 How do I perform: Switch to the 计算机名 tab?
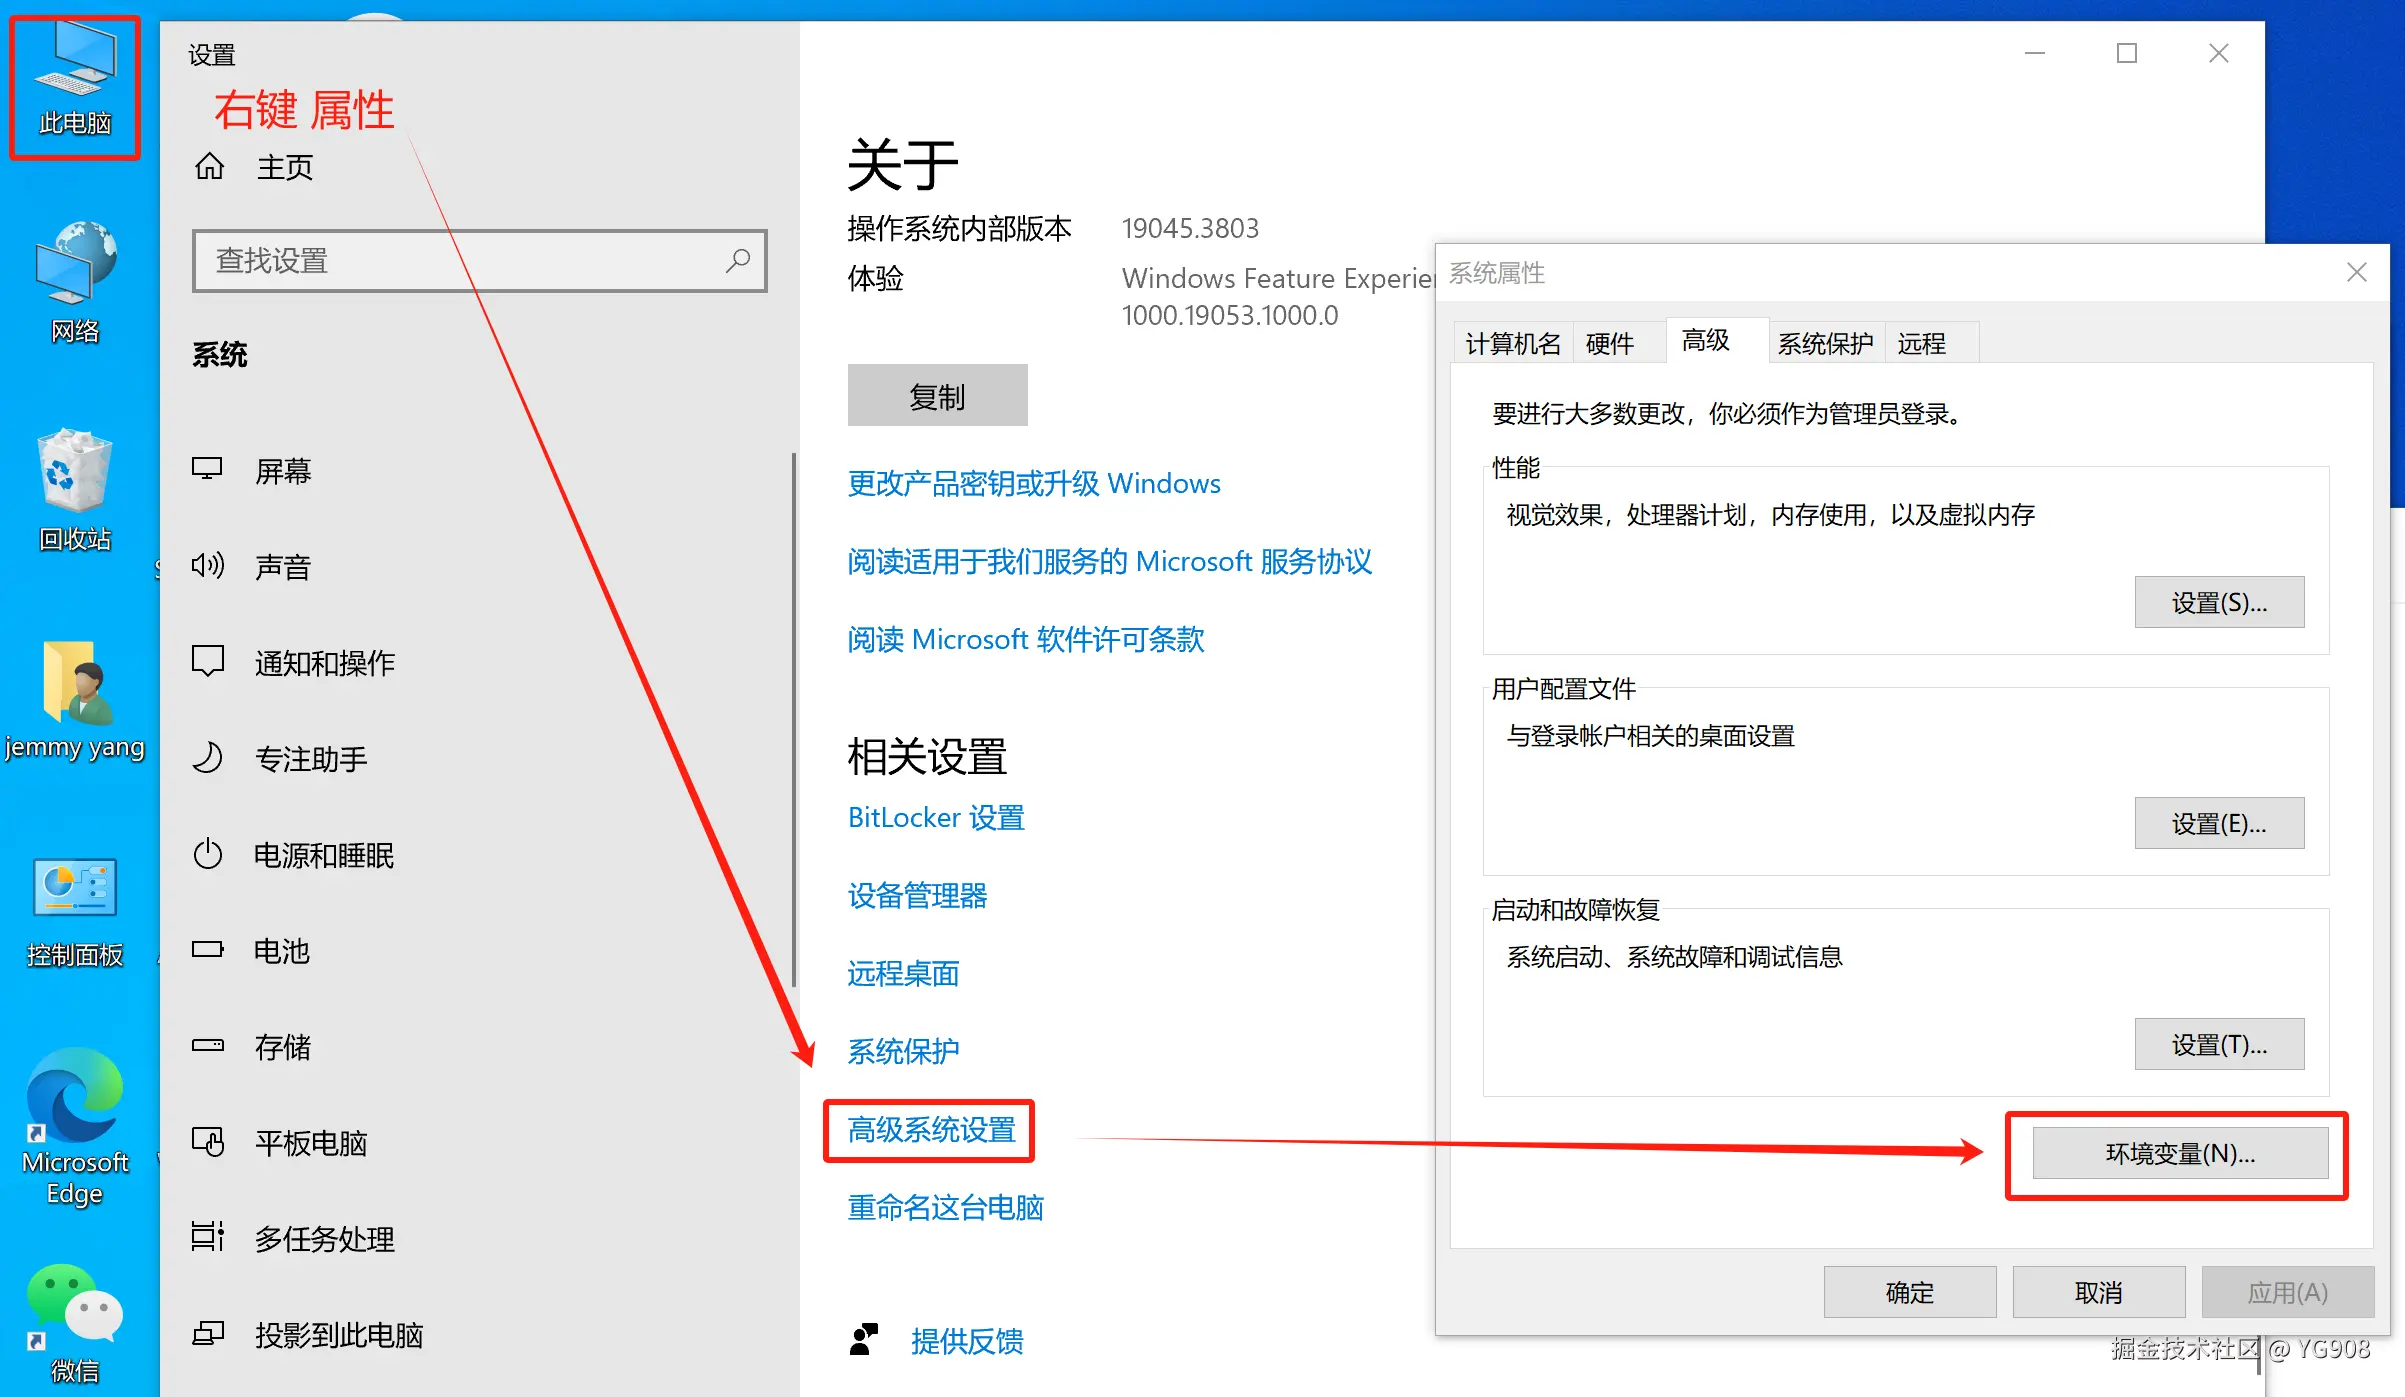click(1512, 344)
